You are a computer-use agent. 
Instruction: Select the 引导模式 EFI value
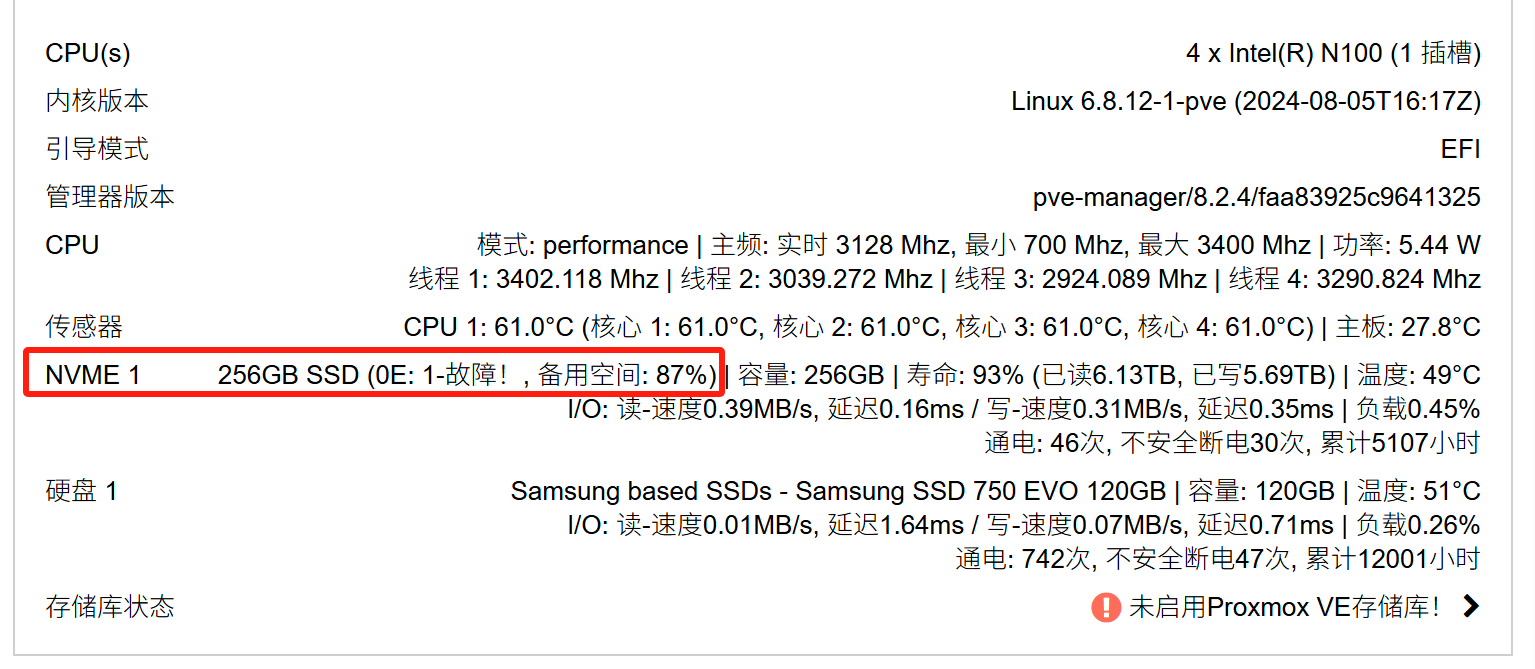1463,149
